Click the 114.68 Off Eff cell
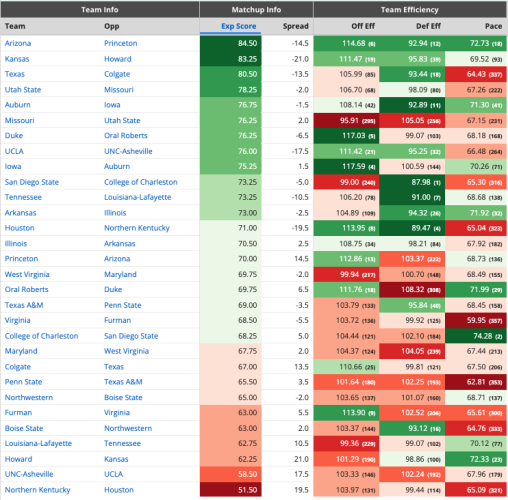 point(346,43)
